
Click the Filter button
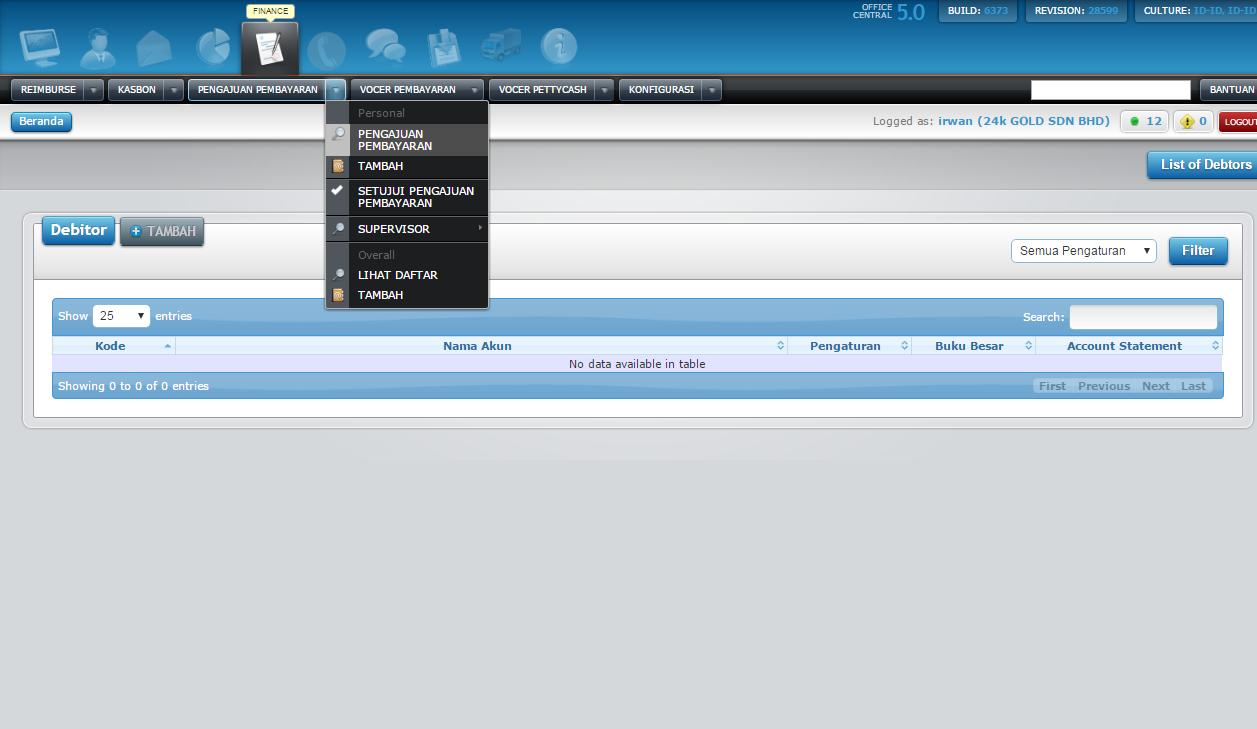1198,251
